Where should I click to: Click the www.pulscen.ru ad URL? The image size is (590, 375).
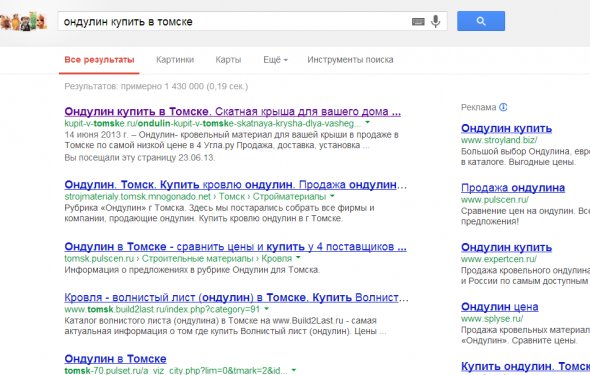(495, 199)
